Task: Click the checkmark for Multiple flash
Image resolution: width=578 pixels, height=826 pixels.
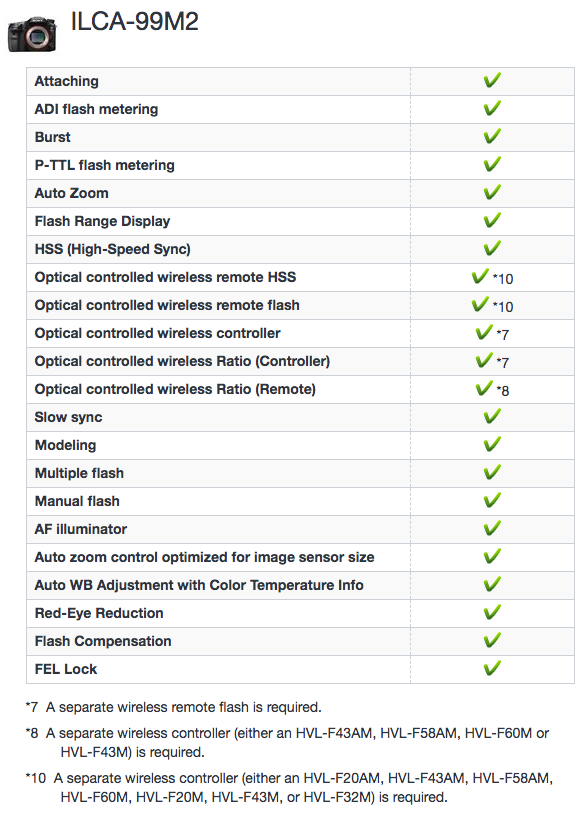Action: pyautogui.click(x=492, y=471)
